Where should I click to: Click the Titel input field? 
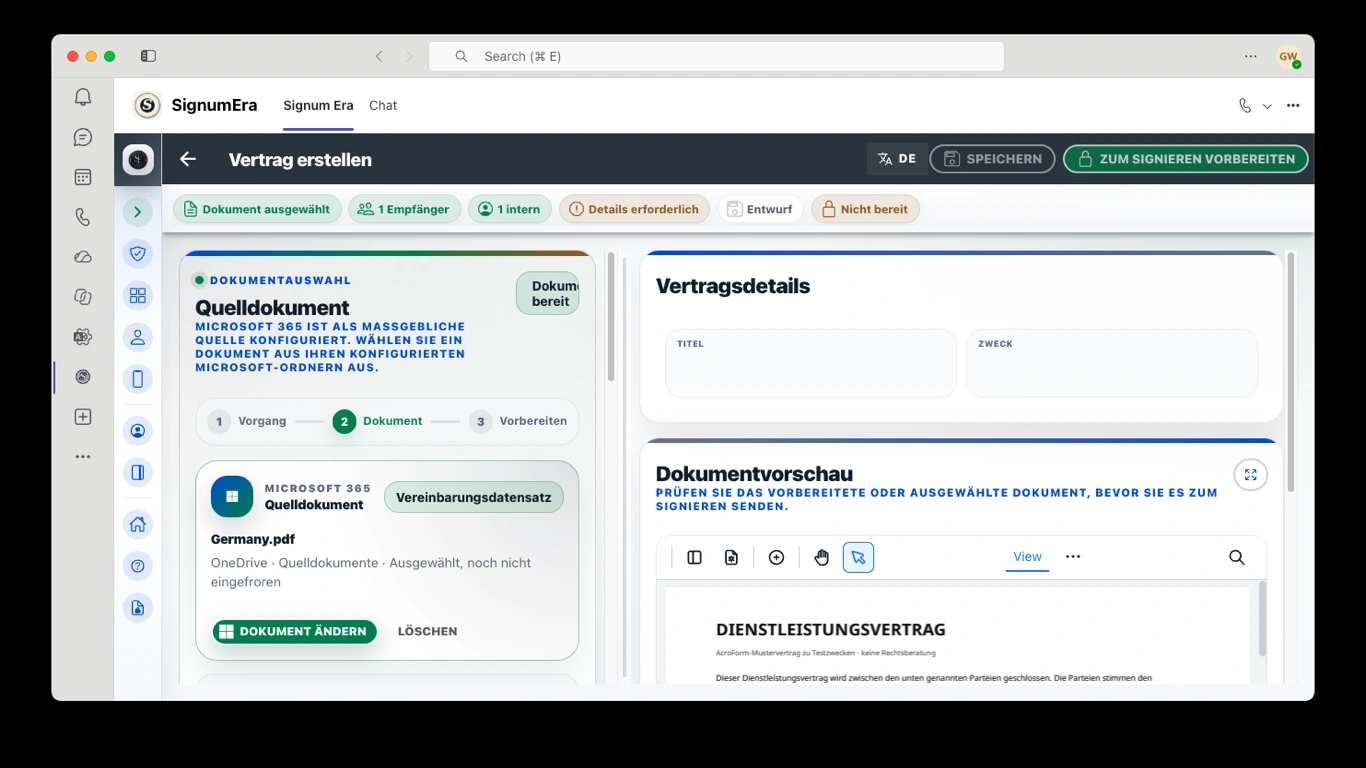[811, 363]
